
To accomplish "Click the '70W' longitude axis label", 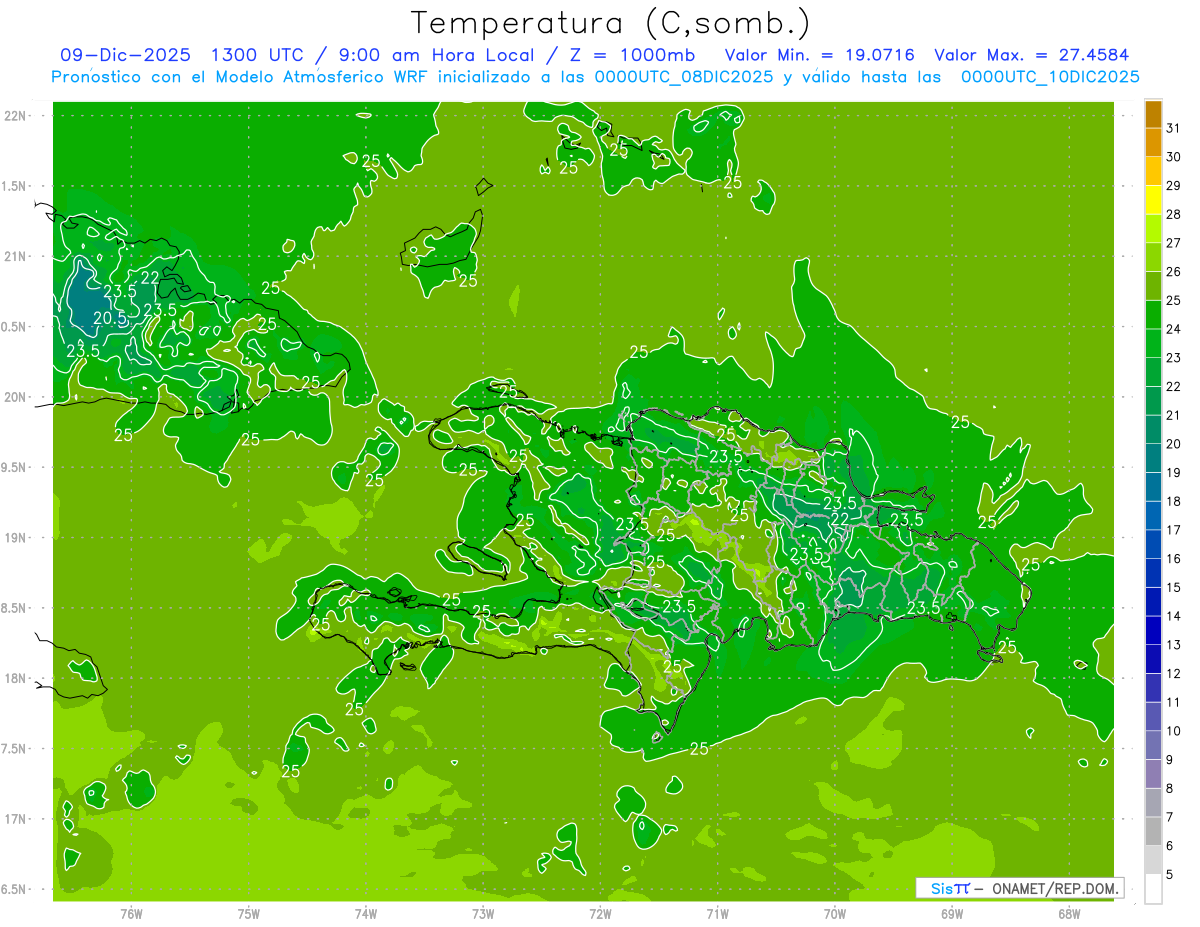I will point(835,914).
